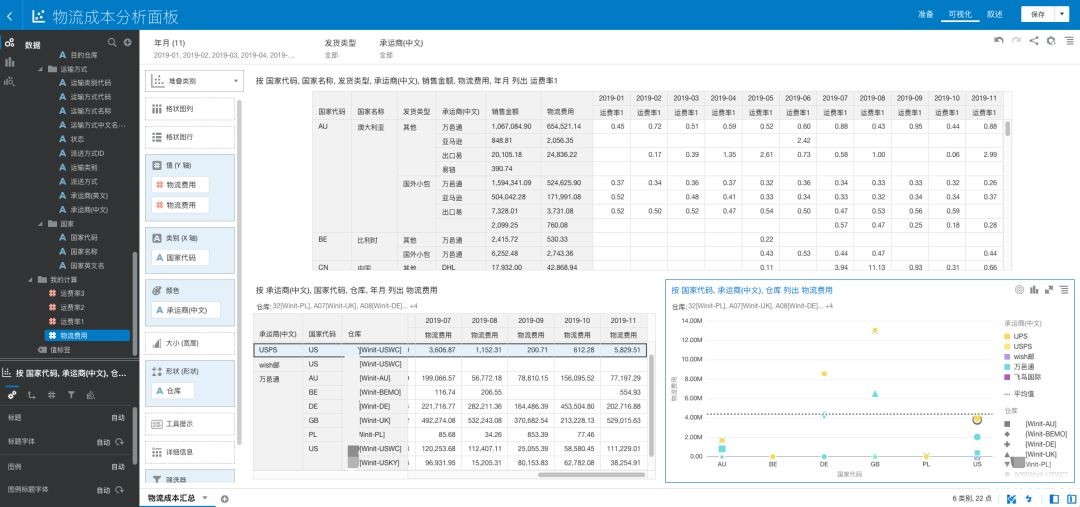Open the axis properties tab icon
Screen dimensions: 1080x507
(30, 395)
